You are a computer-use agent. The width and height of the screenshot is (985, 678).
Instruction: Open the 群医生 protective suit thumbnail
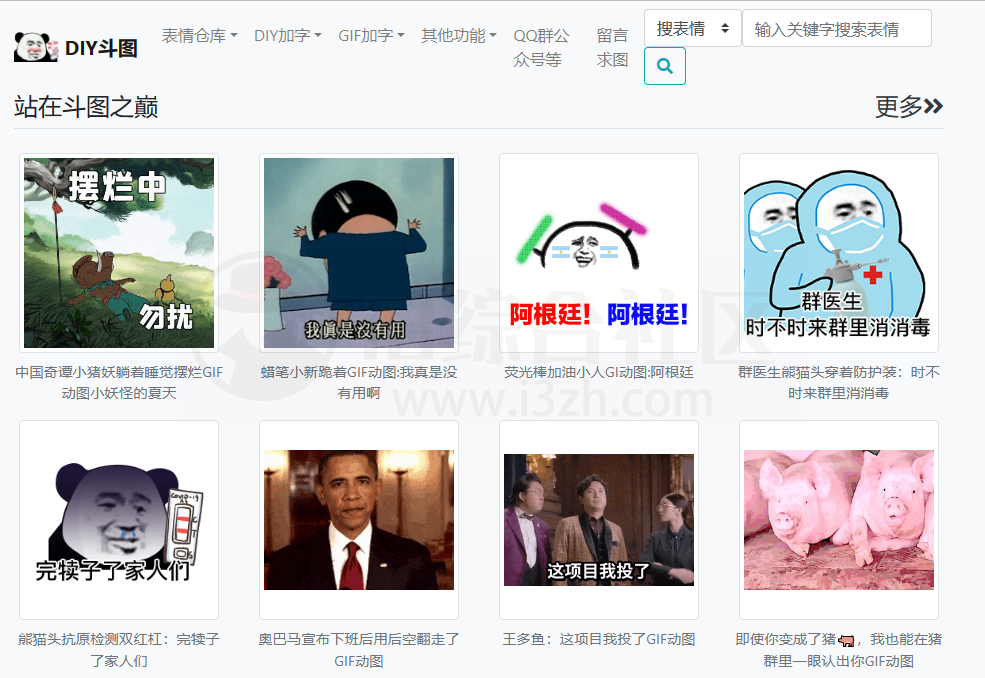click(839, 253)
